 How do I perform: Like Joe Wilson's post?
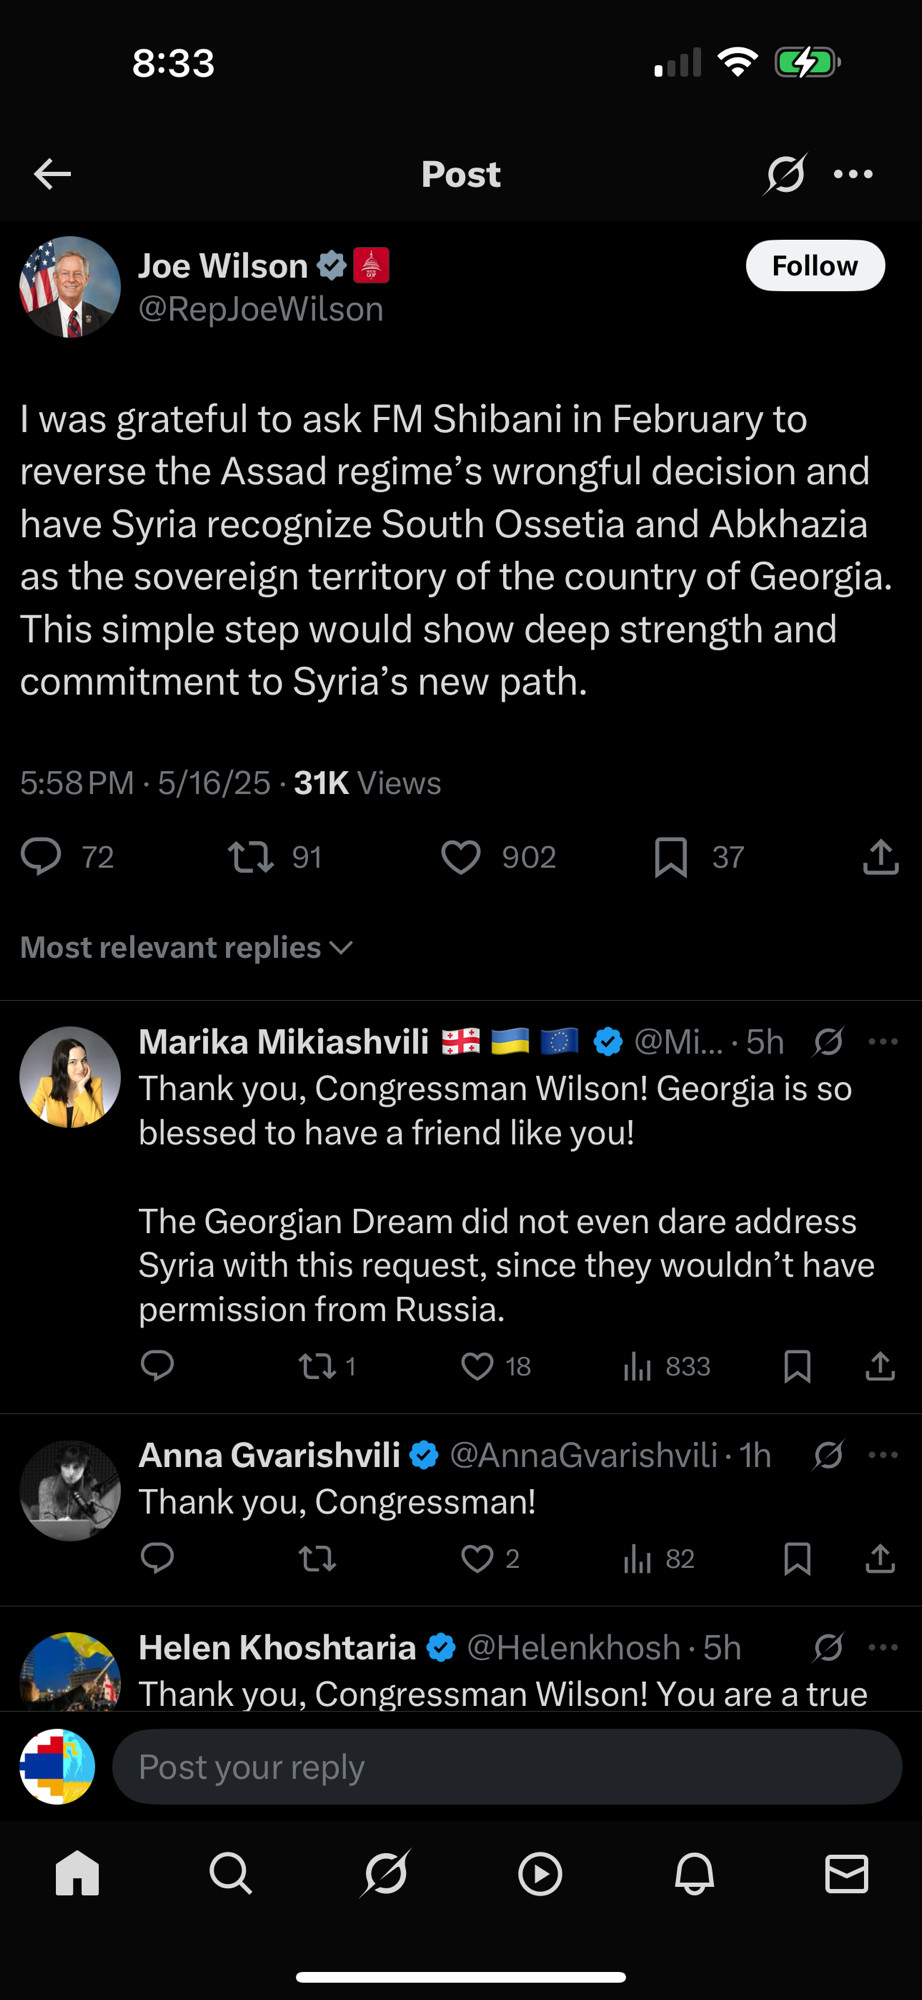click(461, 857)
